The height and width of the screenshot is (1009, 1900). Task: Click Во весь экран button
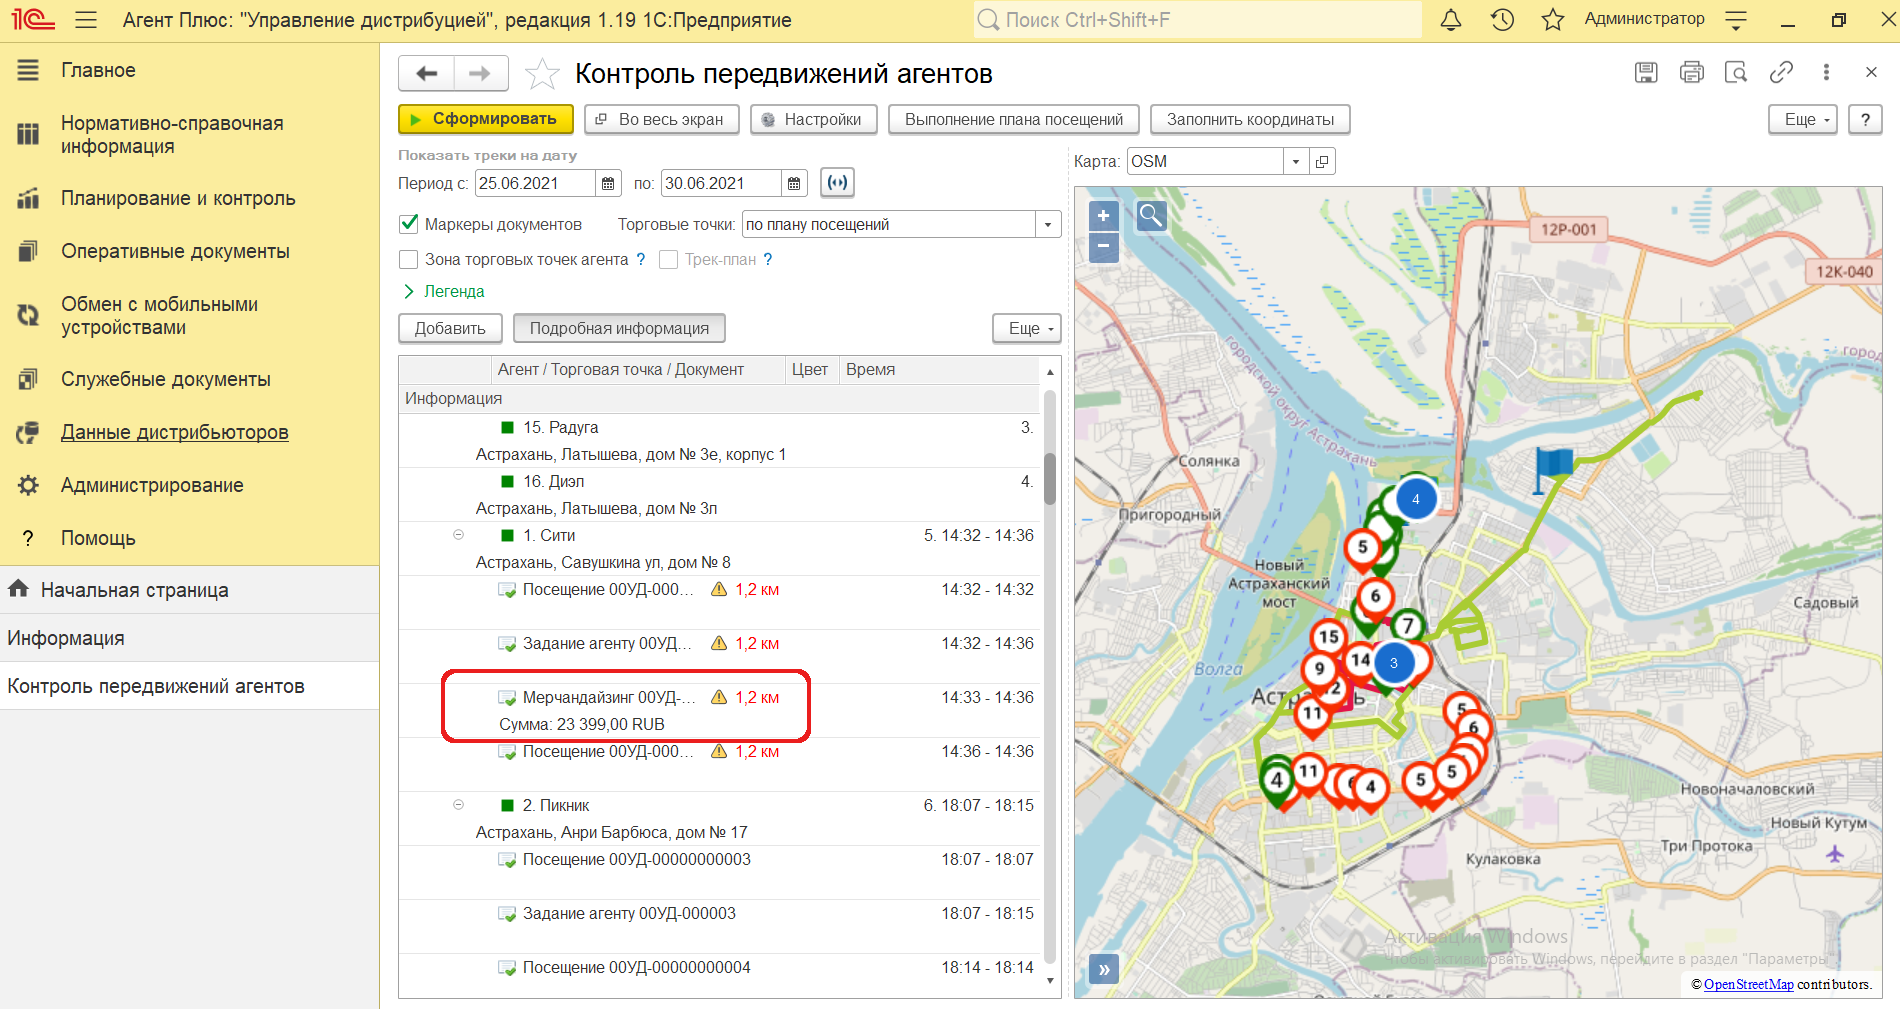click(661, 119)
